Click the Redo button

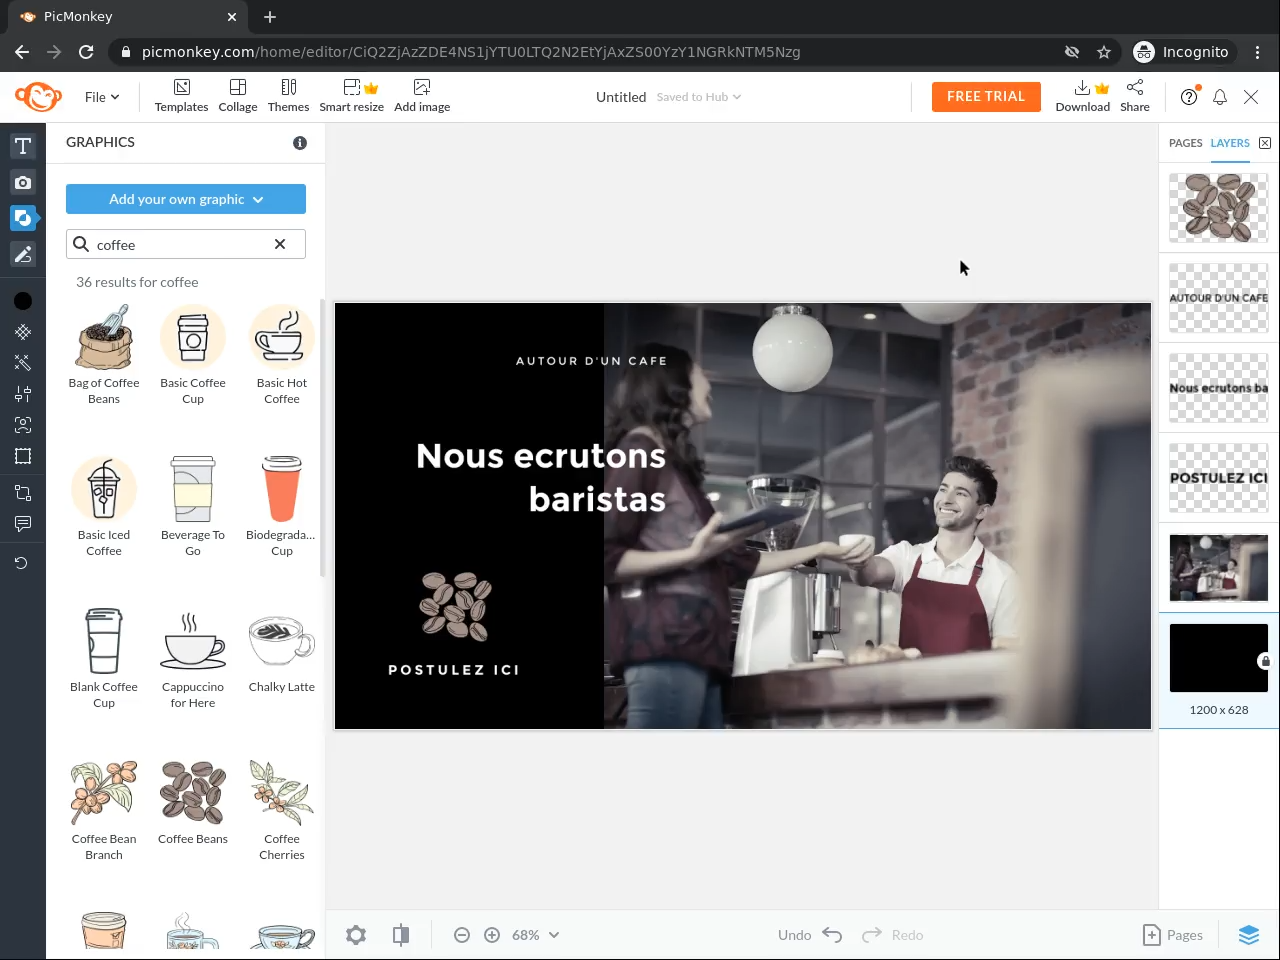coord(893,935)
